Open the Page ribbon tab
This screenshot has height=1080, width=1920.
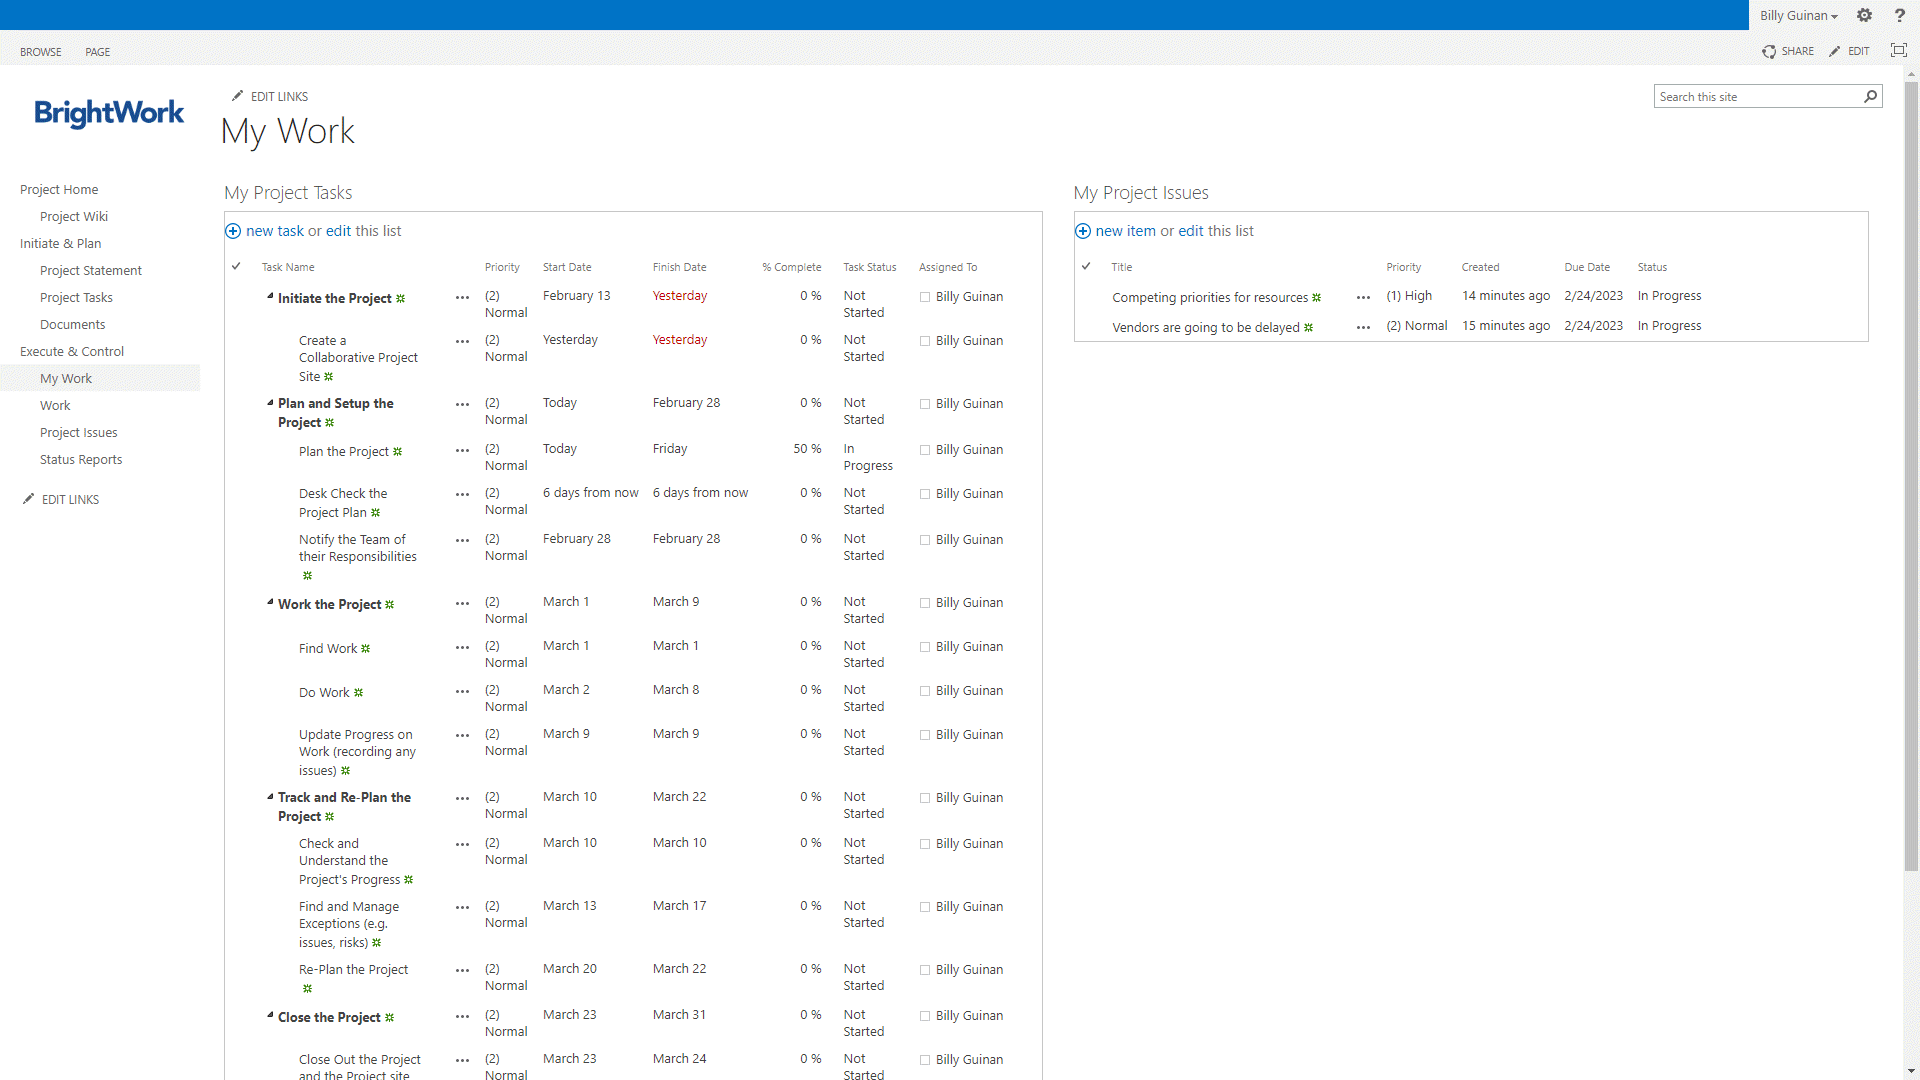coord(98,52)
